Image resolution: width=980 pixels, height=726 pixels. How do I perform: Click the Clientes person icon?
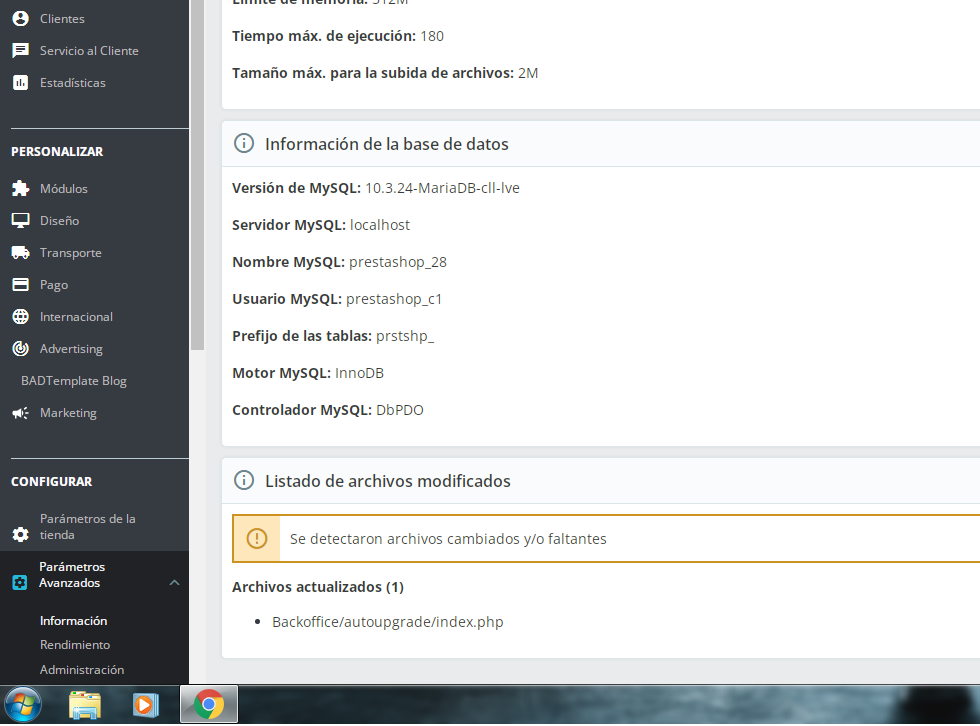21,19
